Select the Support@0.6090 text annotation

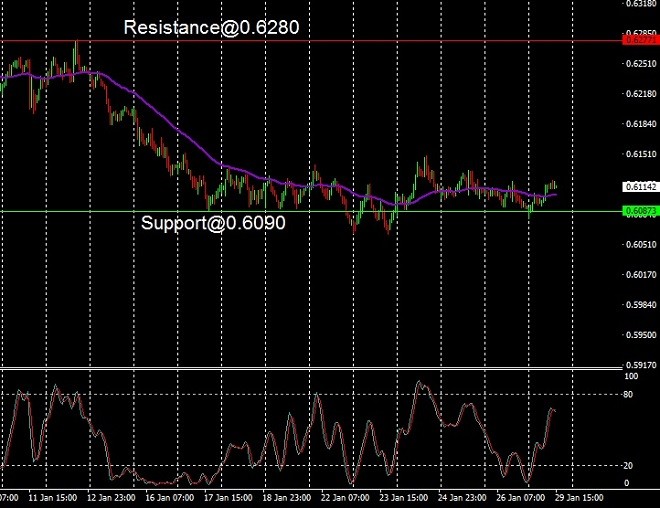213,223
